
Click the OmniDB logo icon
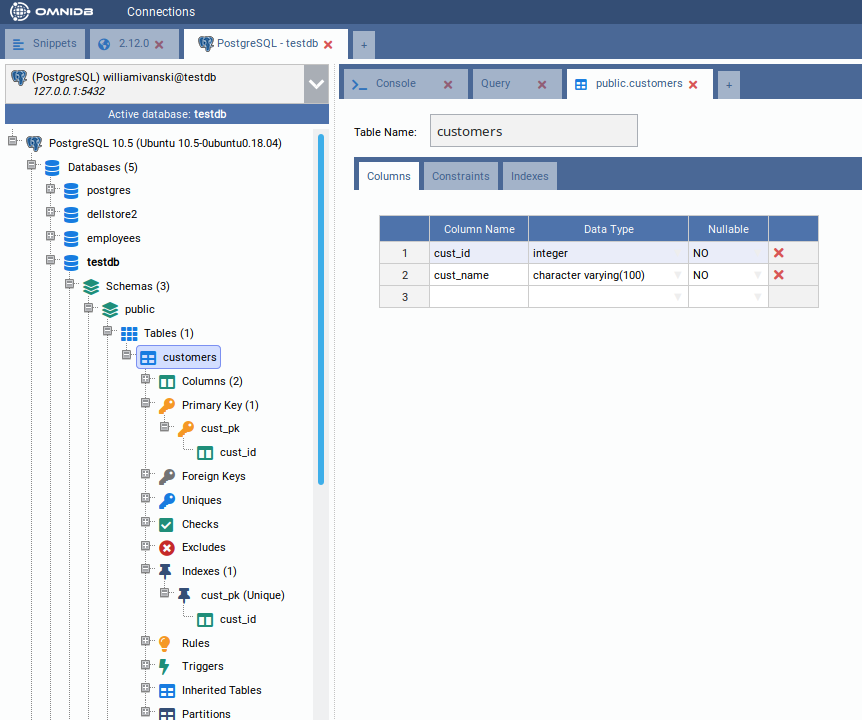20,12
